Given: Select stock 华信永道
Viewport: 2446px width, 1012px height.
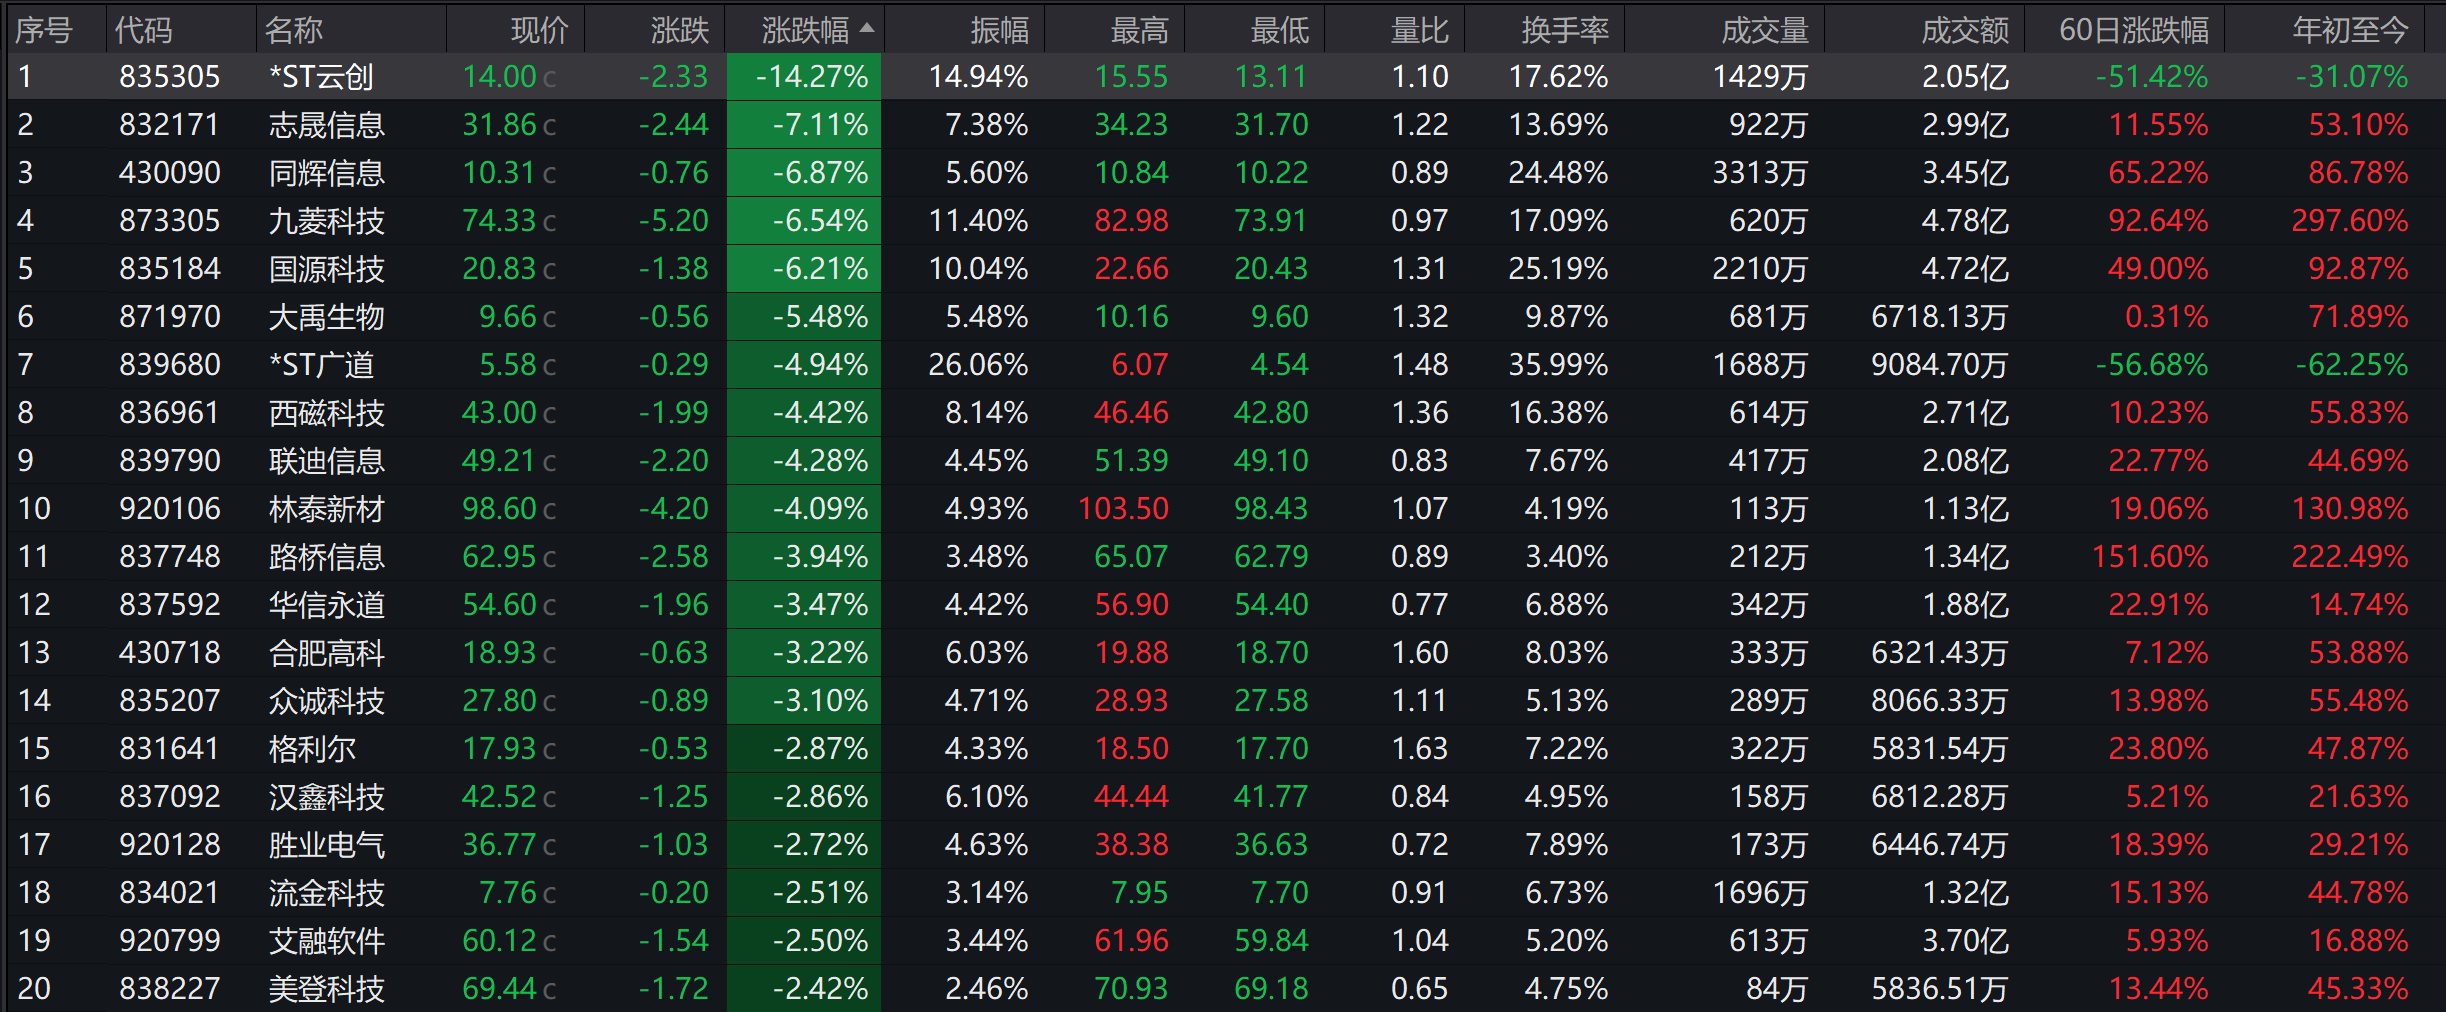Looking at the screenshot, I should [327, 605].
